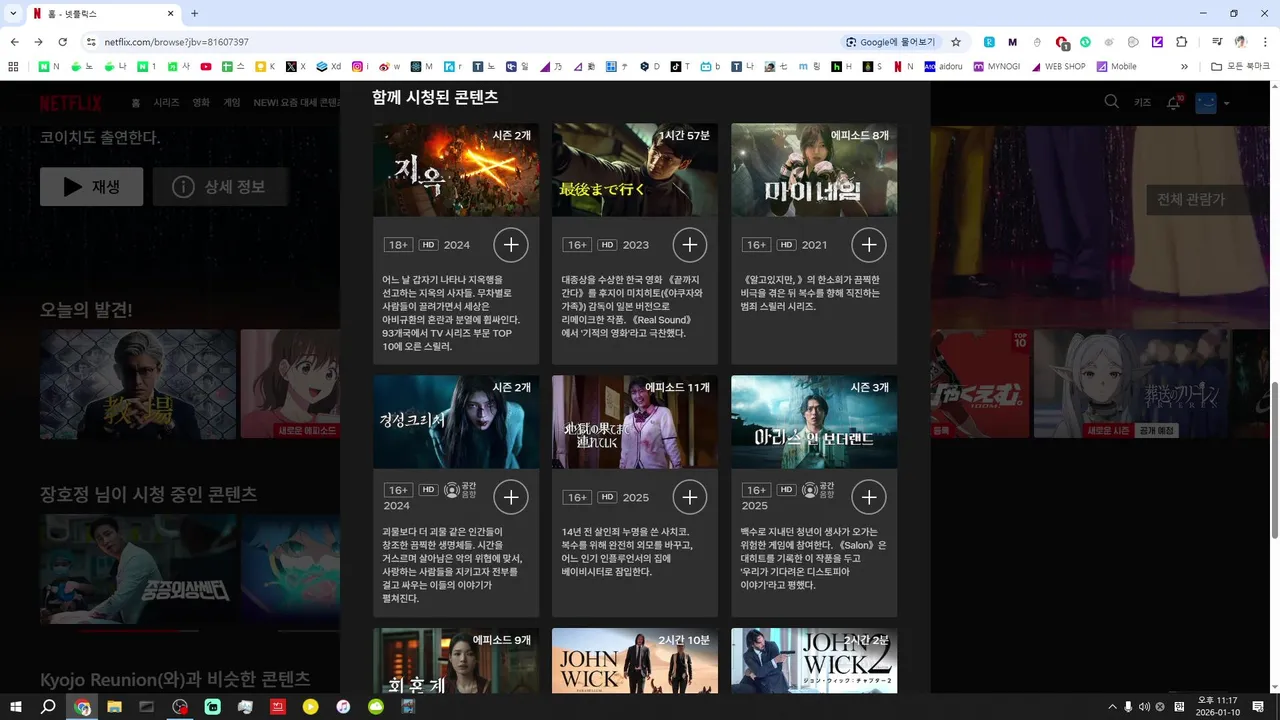Open the Mobile bookmark
This screenshot has height=720, width=1280.
click(x=1117, y=67)
